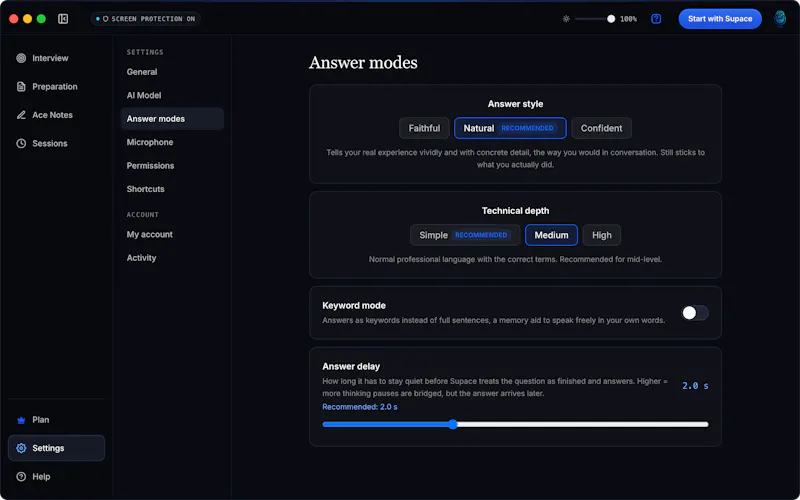The width and height of the screenshot is (800, 500).
Task: Choose High technical depth
Action: click(602, 235)
